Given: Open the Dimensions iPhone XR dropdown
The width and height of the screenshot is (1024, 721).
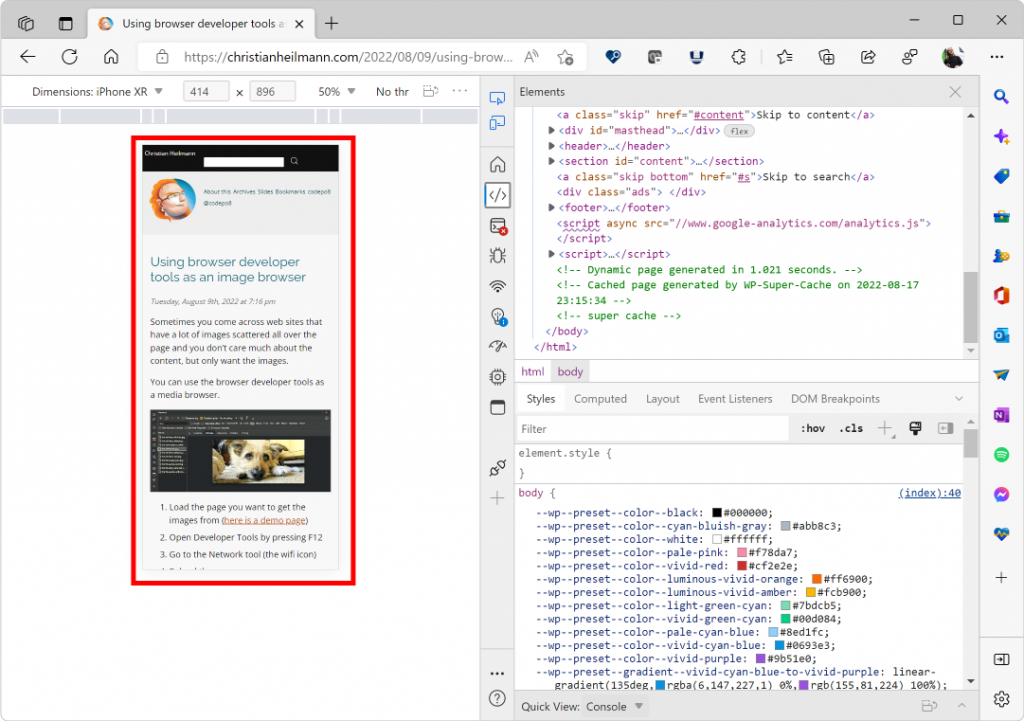Looking at the screenshot, I should pos(97,92).
